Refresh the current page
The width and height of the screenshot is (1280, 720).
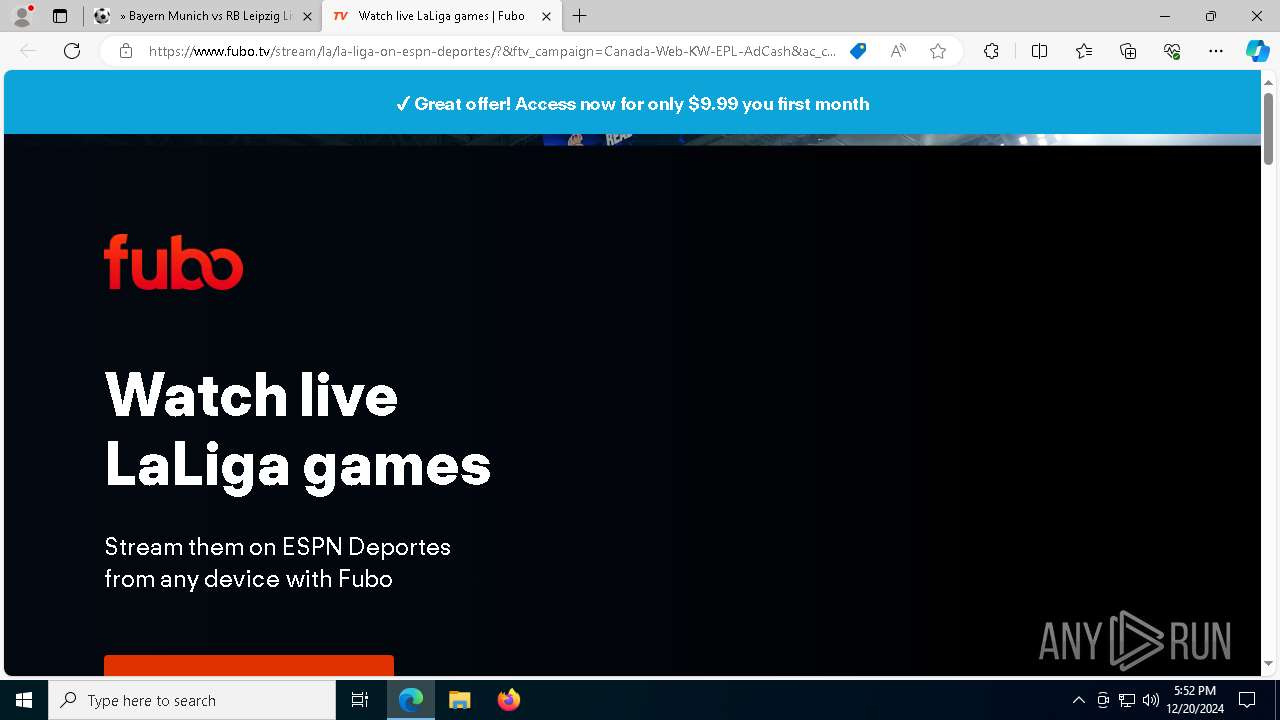pos(72,51)
